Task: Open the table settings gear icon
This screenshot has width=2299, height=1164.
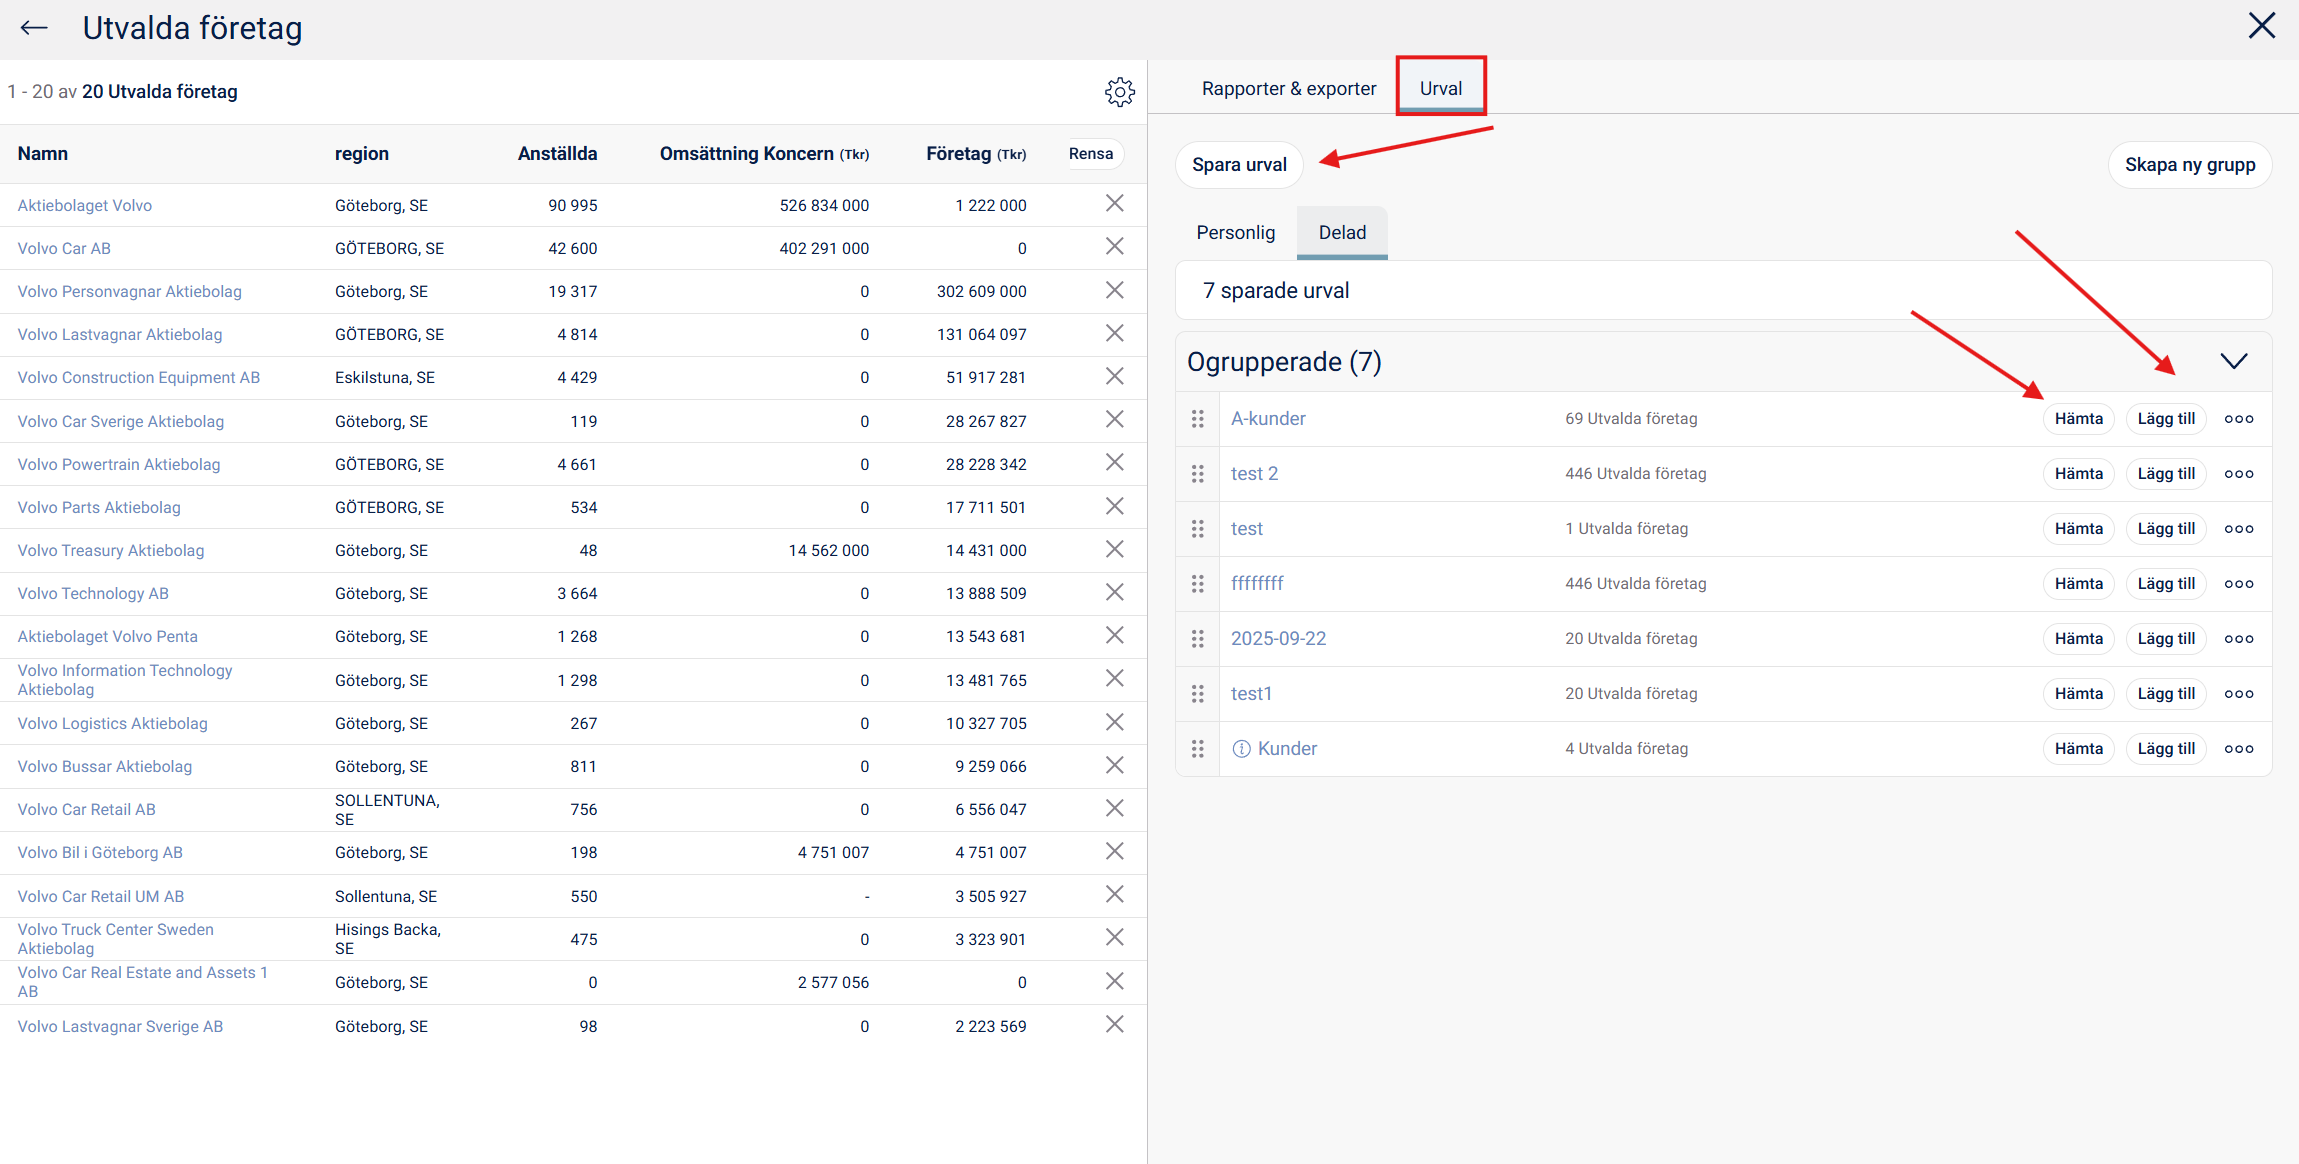Action: (1119, 92)
